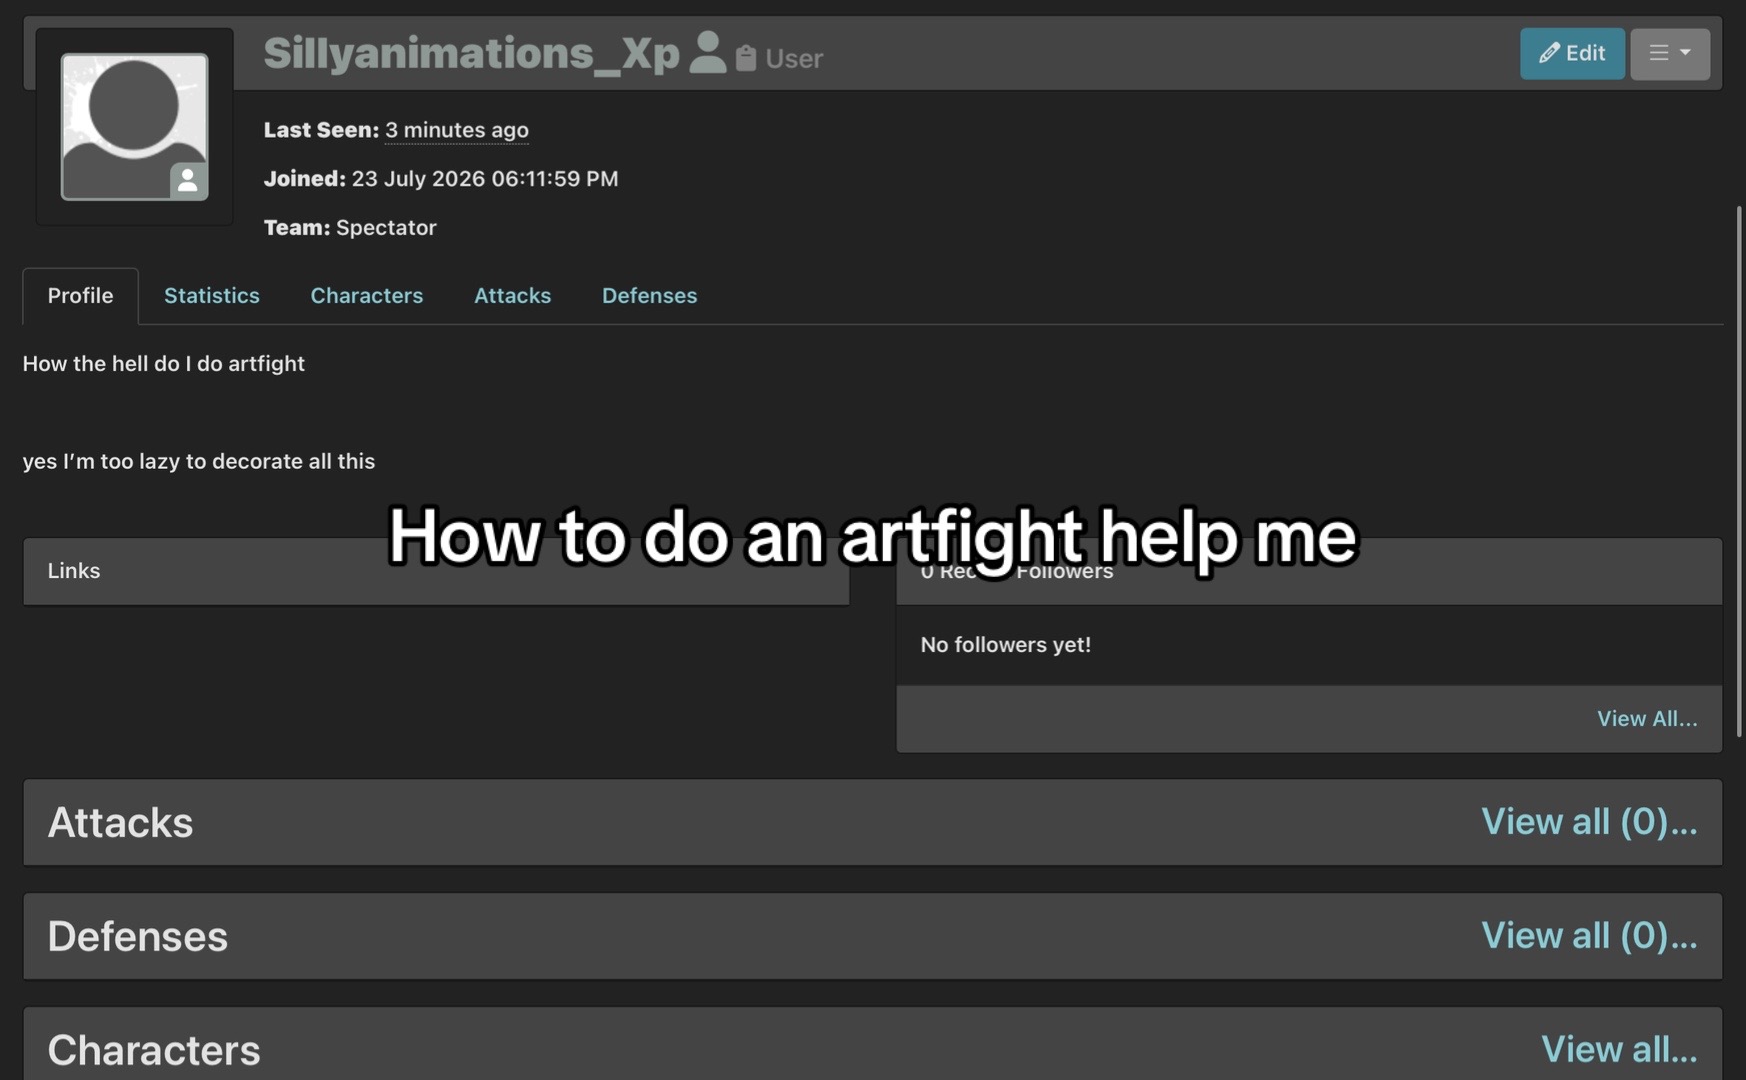Click the User role label

794,59
